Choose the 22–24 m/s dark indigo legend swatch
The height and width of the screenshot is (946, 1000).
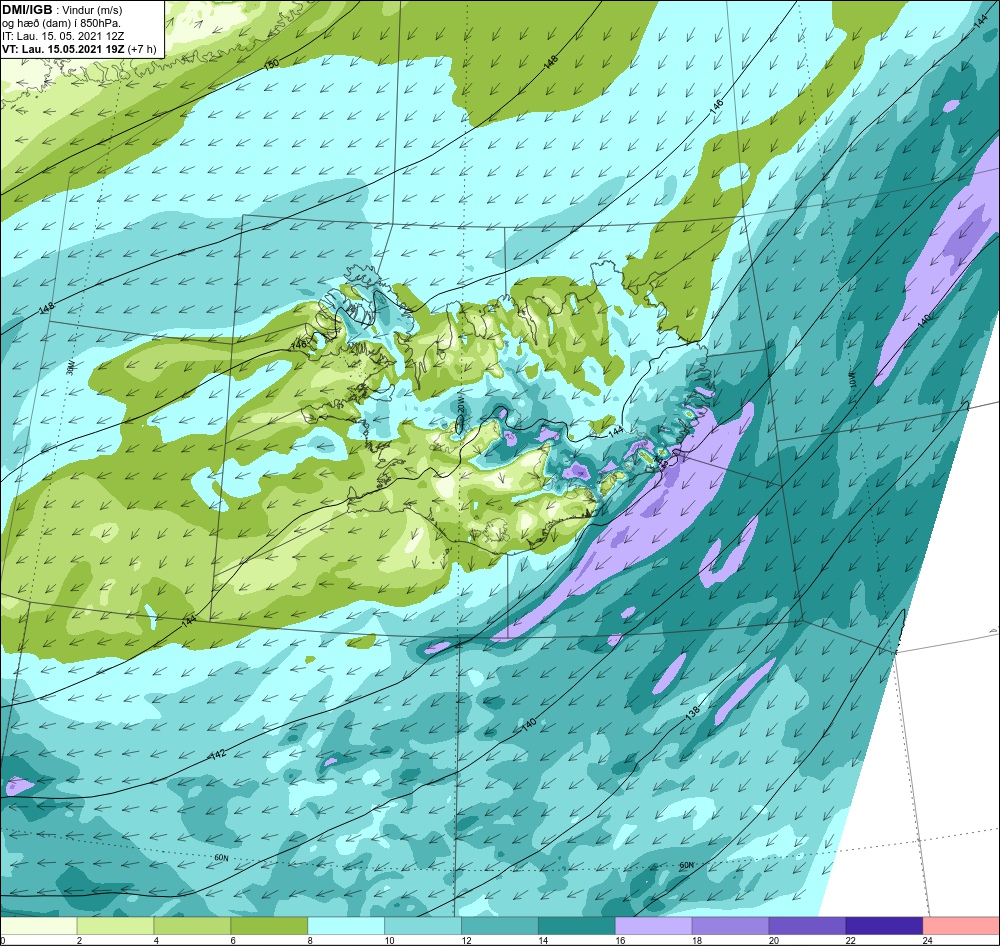pyautogui.click(x=884, y=925)
